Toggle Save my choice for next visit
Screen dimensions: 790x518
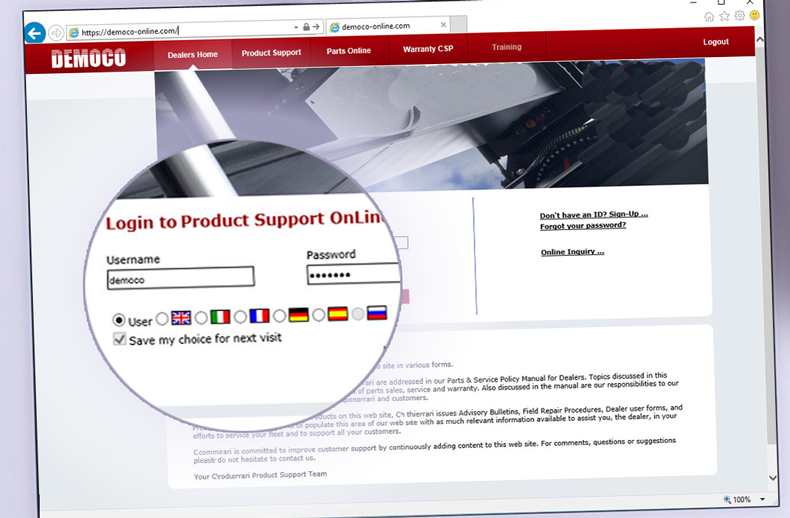click(121, 340)
